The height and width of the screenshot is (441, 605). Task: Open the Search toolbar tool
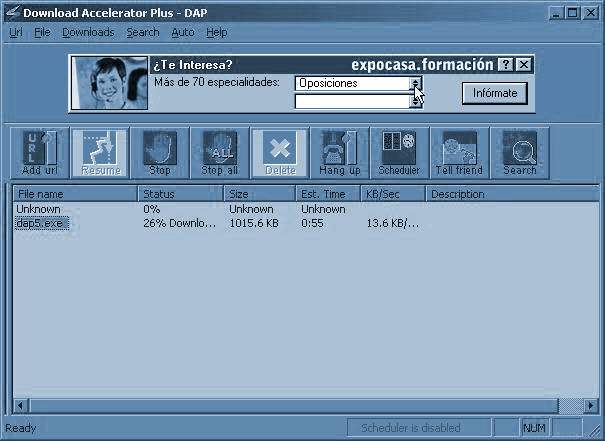pos(519,153)
